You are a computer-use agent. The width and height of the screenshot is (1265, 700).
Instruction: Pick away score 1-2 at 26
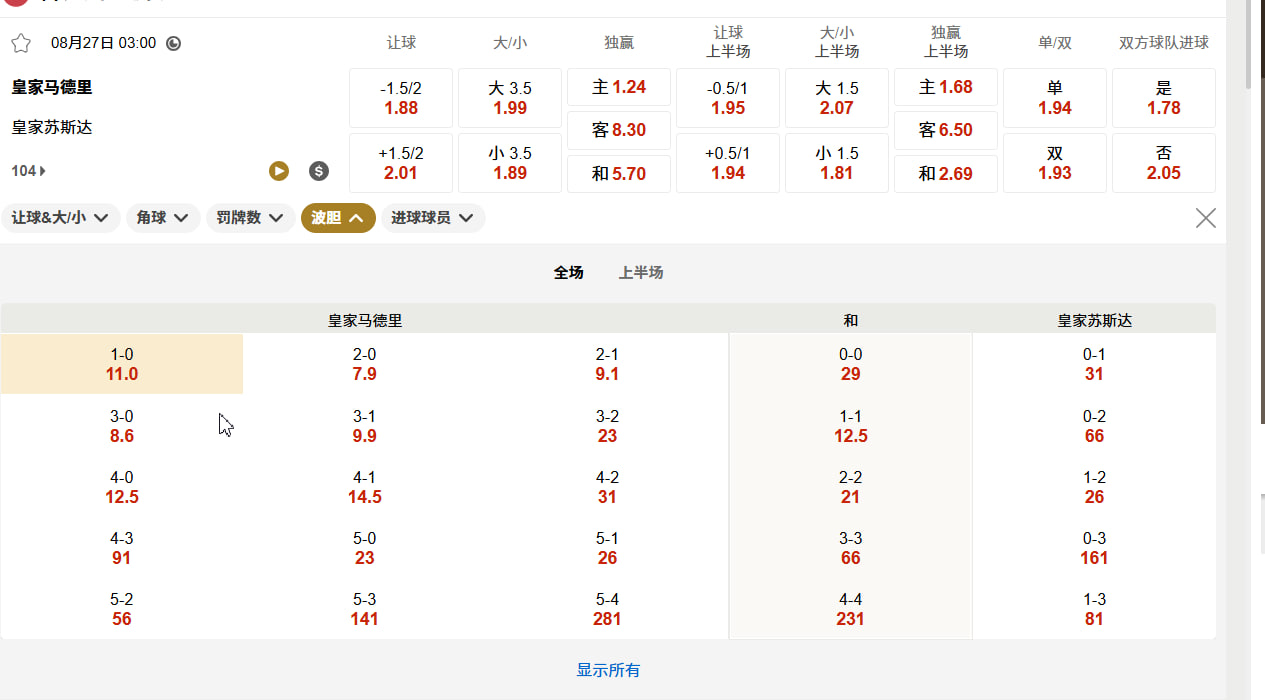click(x=1094, y=487)
